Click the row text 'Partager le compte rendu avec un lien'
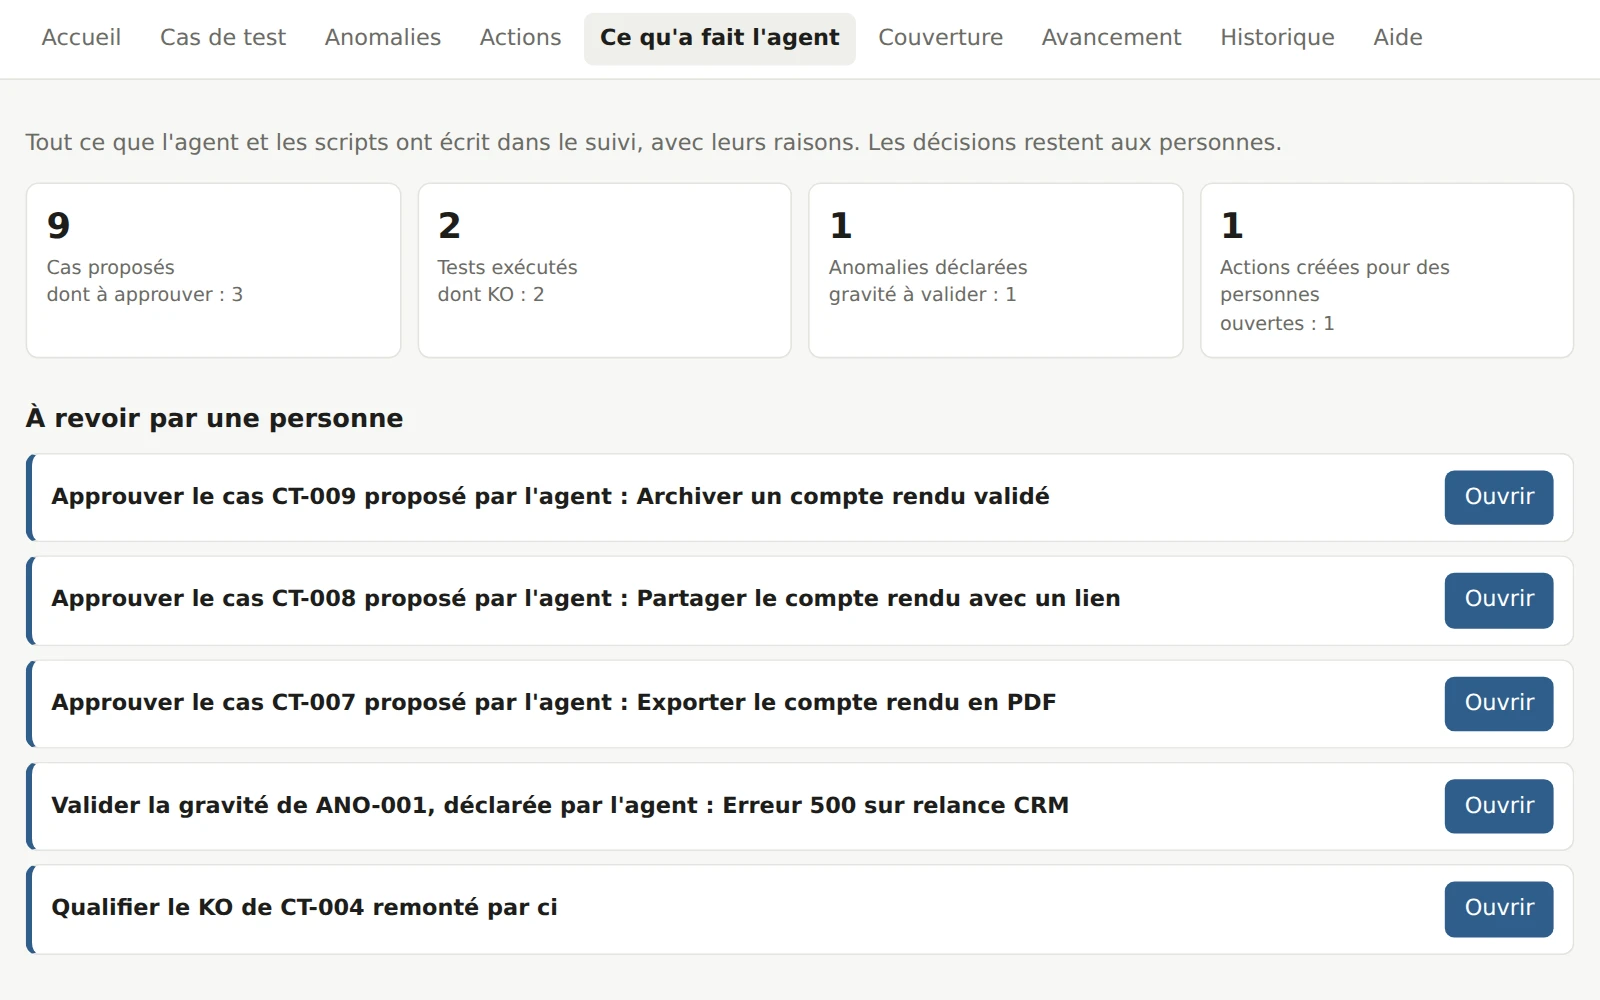Image resolution: width=1600 pixels, height=1000 pixels. coord(878,599)
